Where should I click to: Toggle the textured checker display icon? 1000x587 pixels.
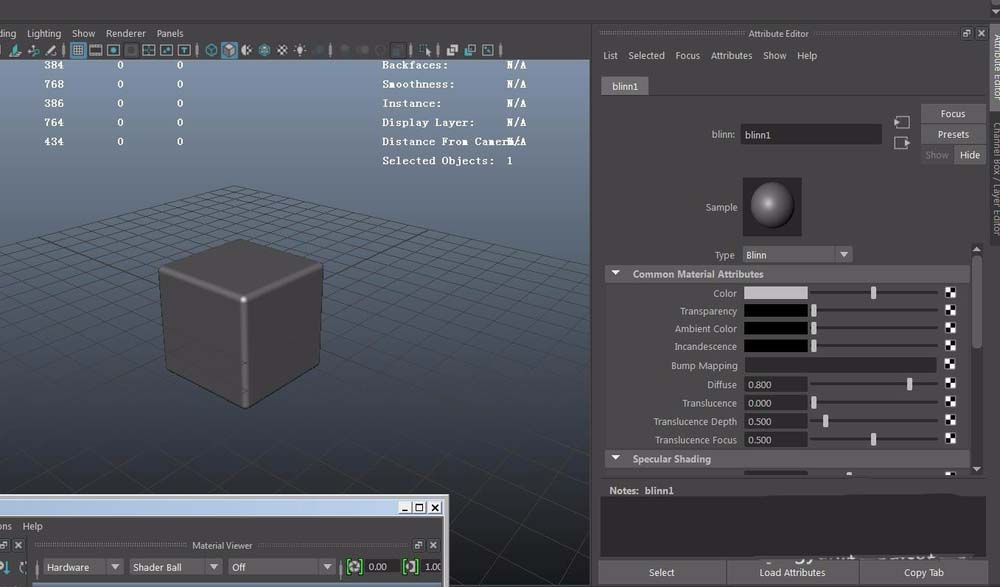[x=283, y=50]
